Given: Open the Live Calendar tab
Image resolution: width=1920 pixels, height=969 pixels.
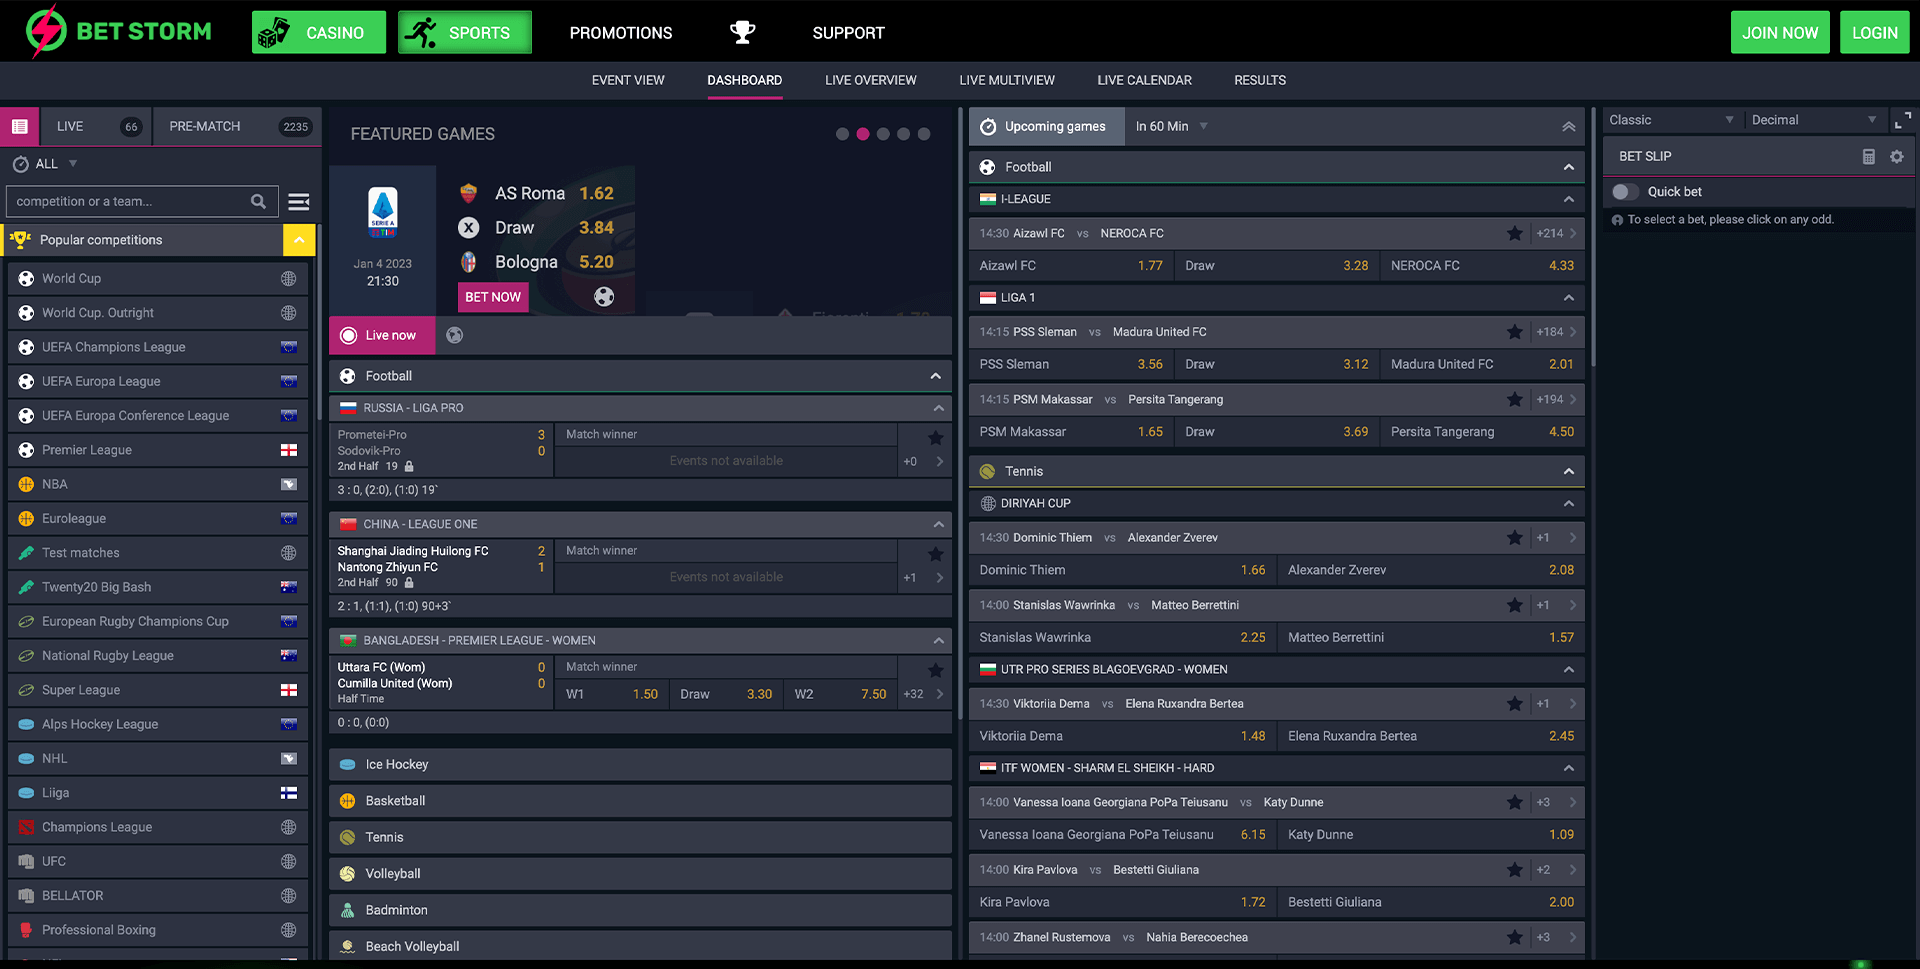Looking at the screenshot, I should point(1144,80).
